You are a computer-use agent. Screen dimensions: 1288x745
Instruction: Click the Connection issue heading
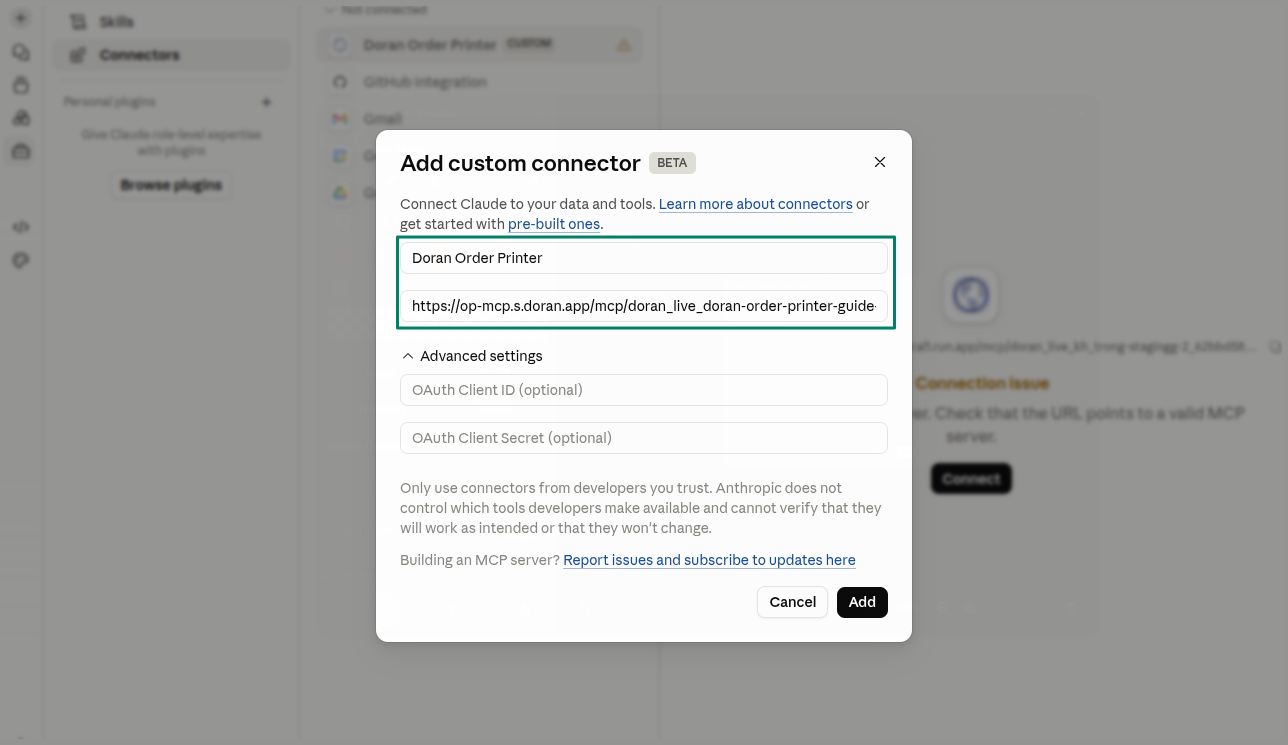982,383
